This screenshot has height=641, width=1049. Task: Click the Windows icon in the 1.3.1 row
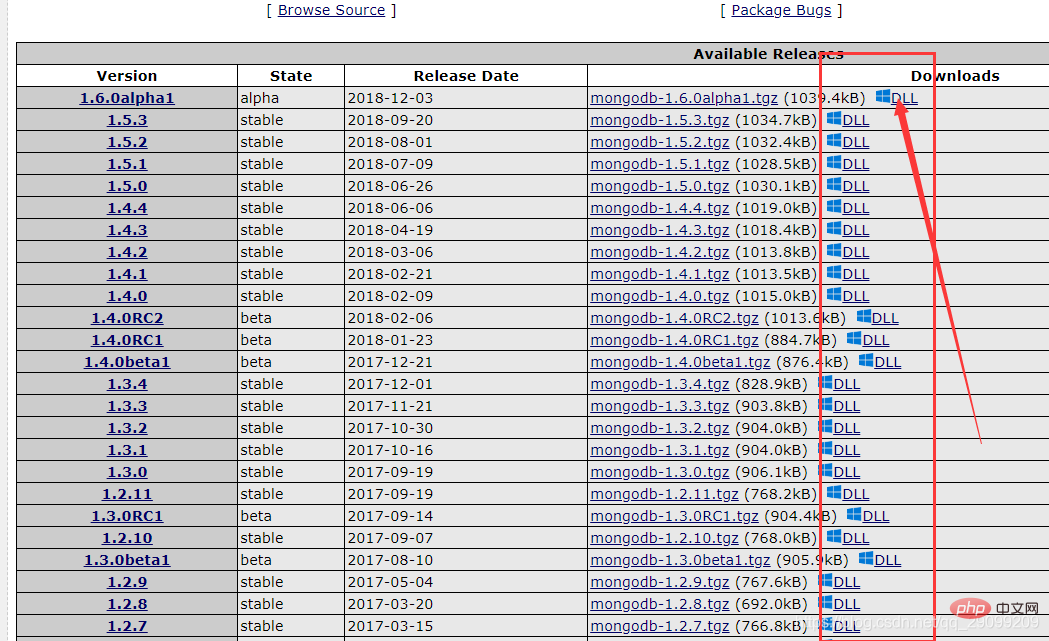click(826, 450)
